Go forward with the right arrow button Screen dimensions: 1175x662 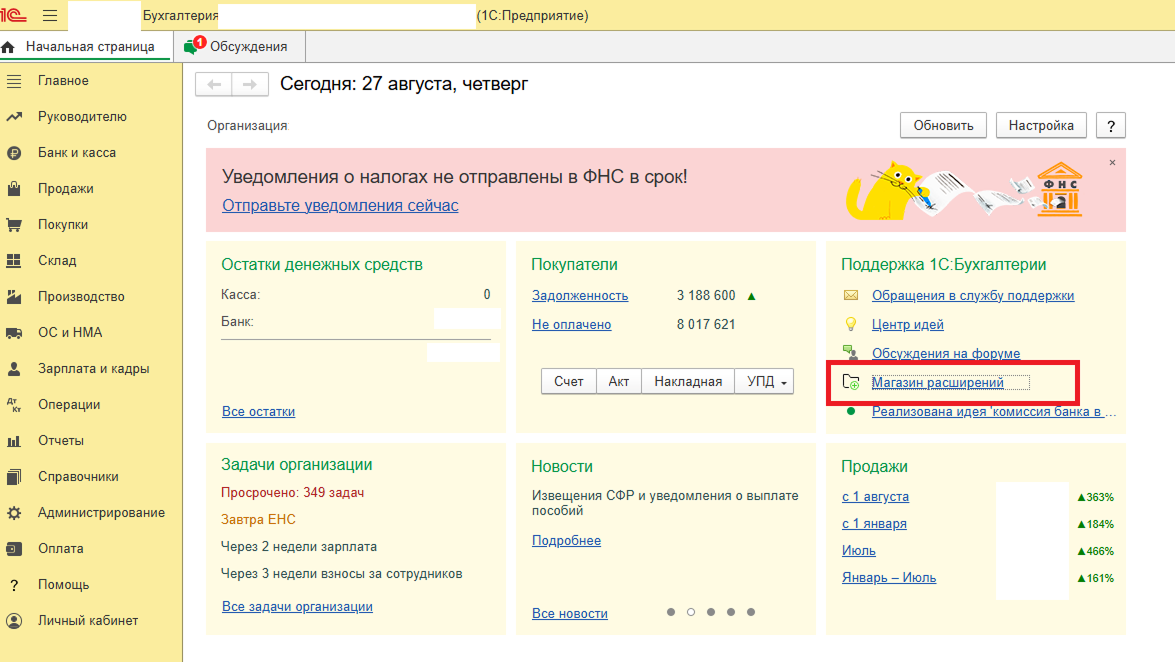(250, 84)
